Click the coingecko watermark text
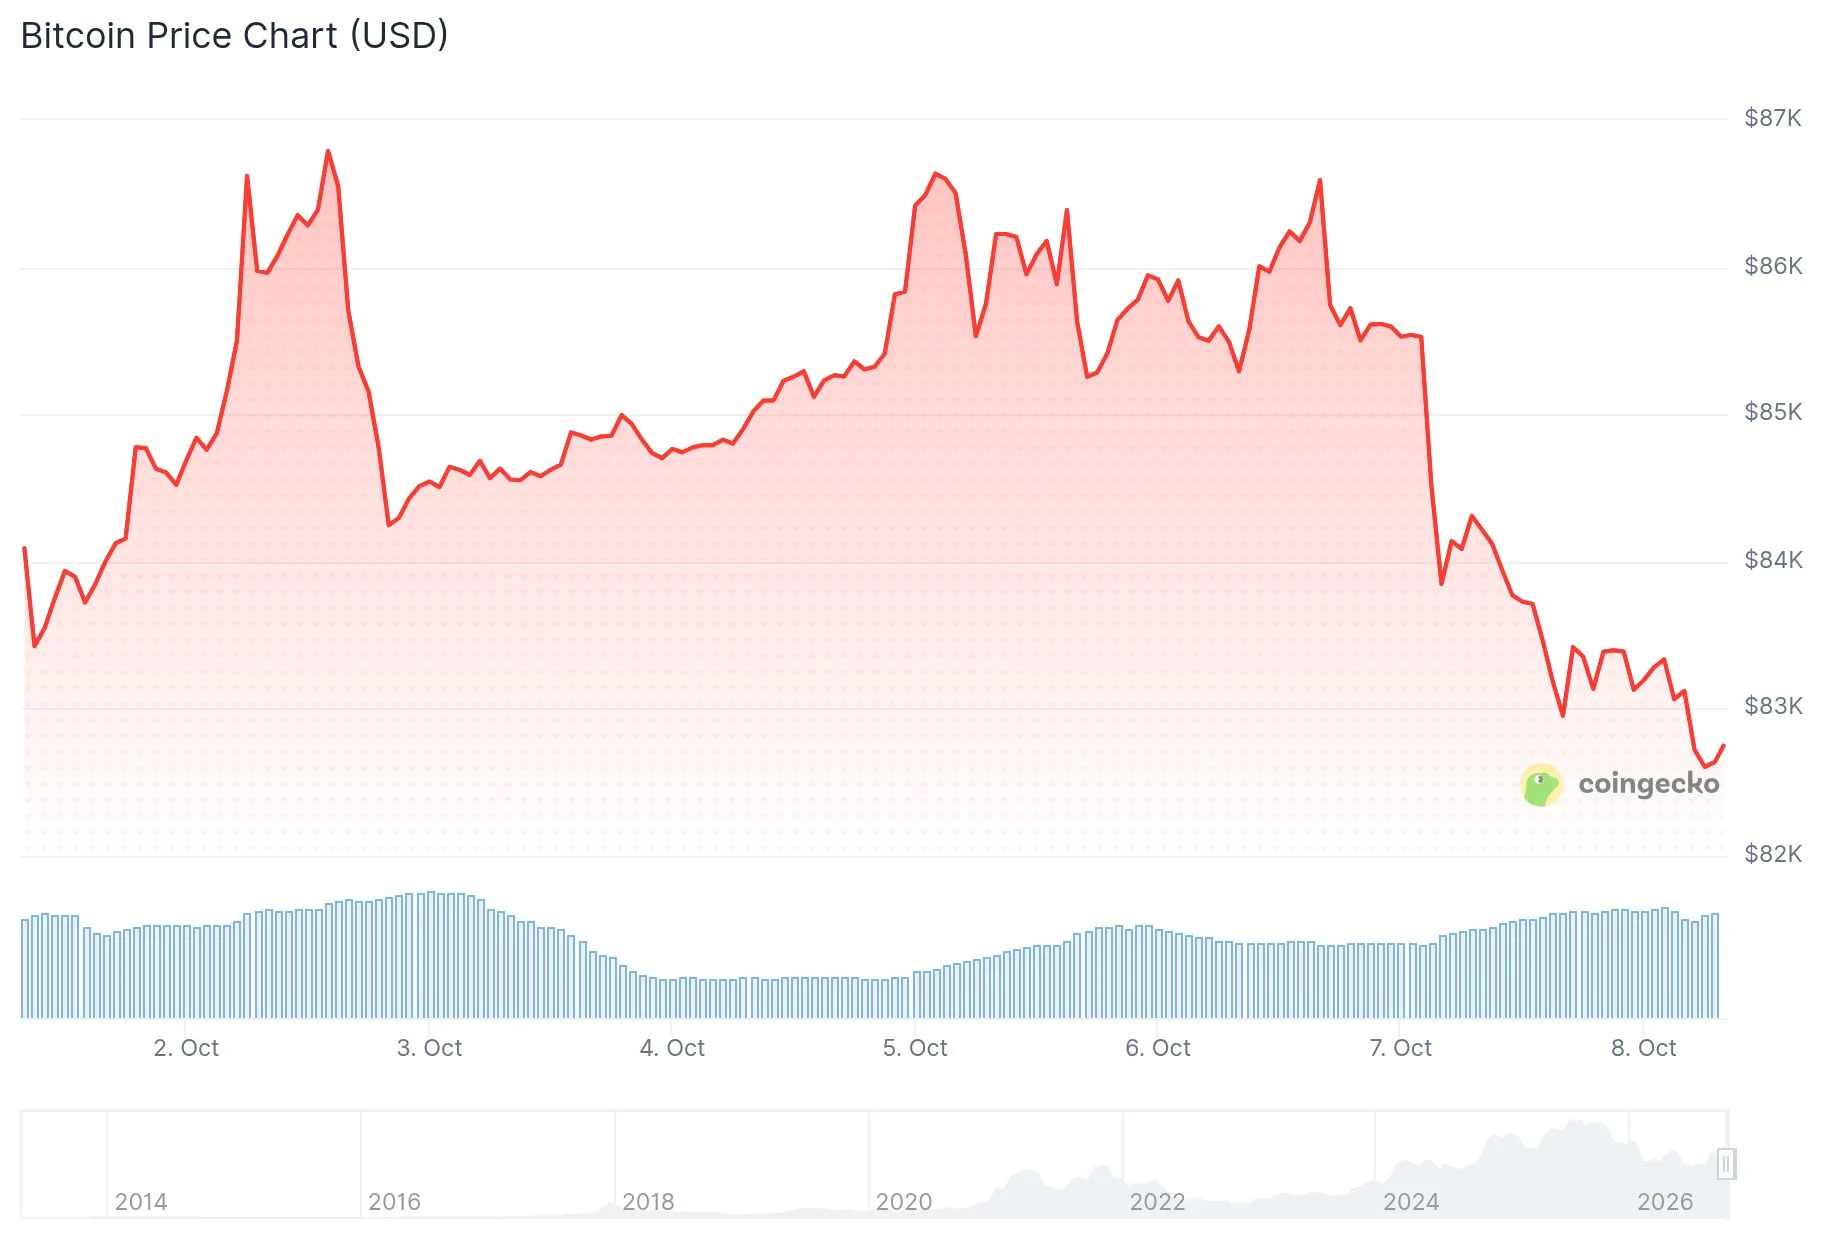This screenshot has width=1824, height=1248. tap(1649, 783)
